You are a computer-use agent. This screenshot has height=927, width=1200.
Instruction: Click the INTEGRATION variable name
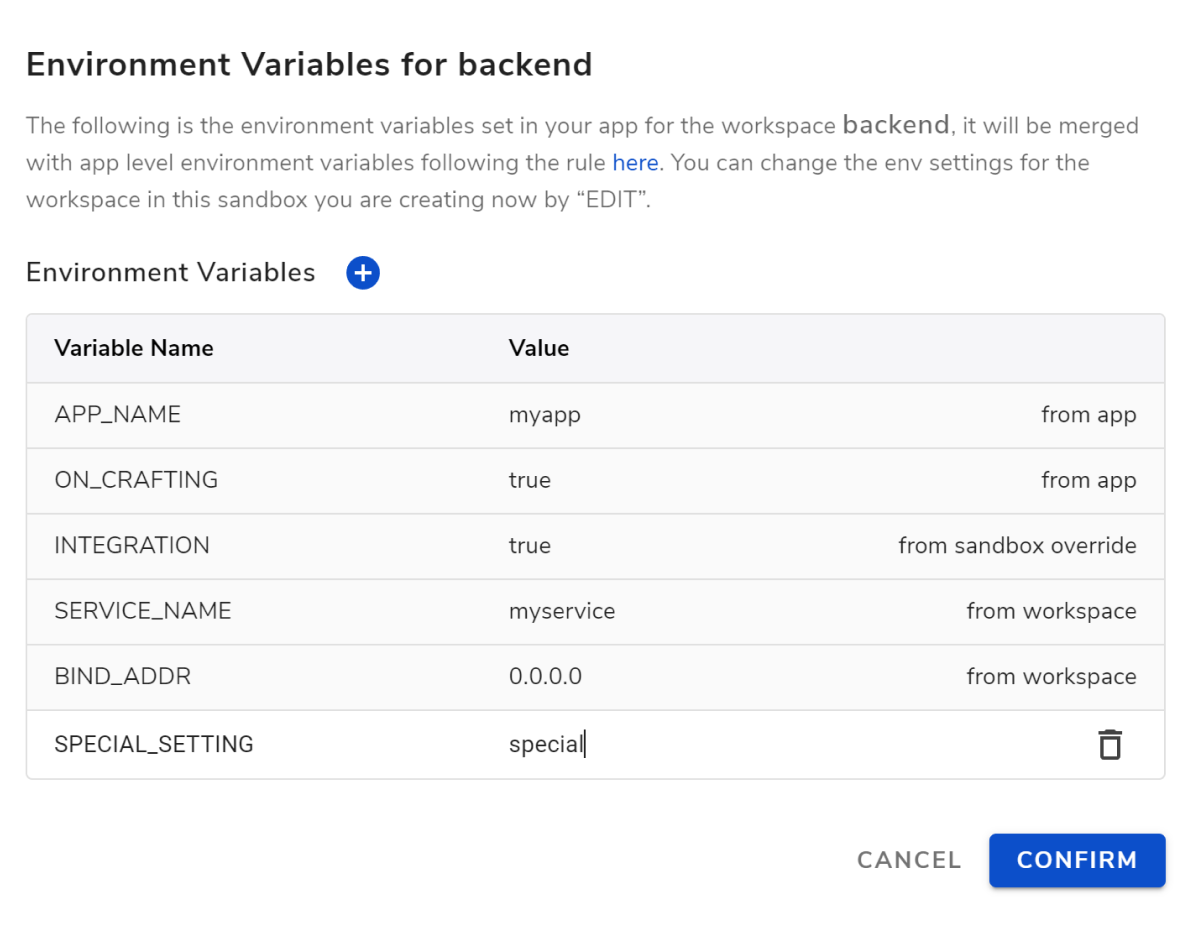coord(132,545)
